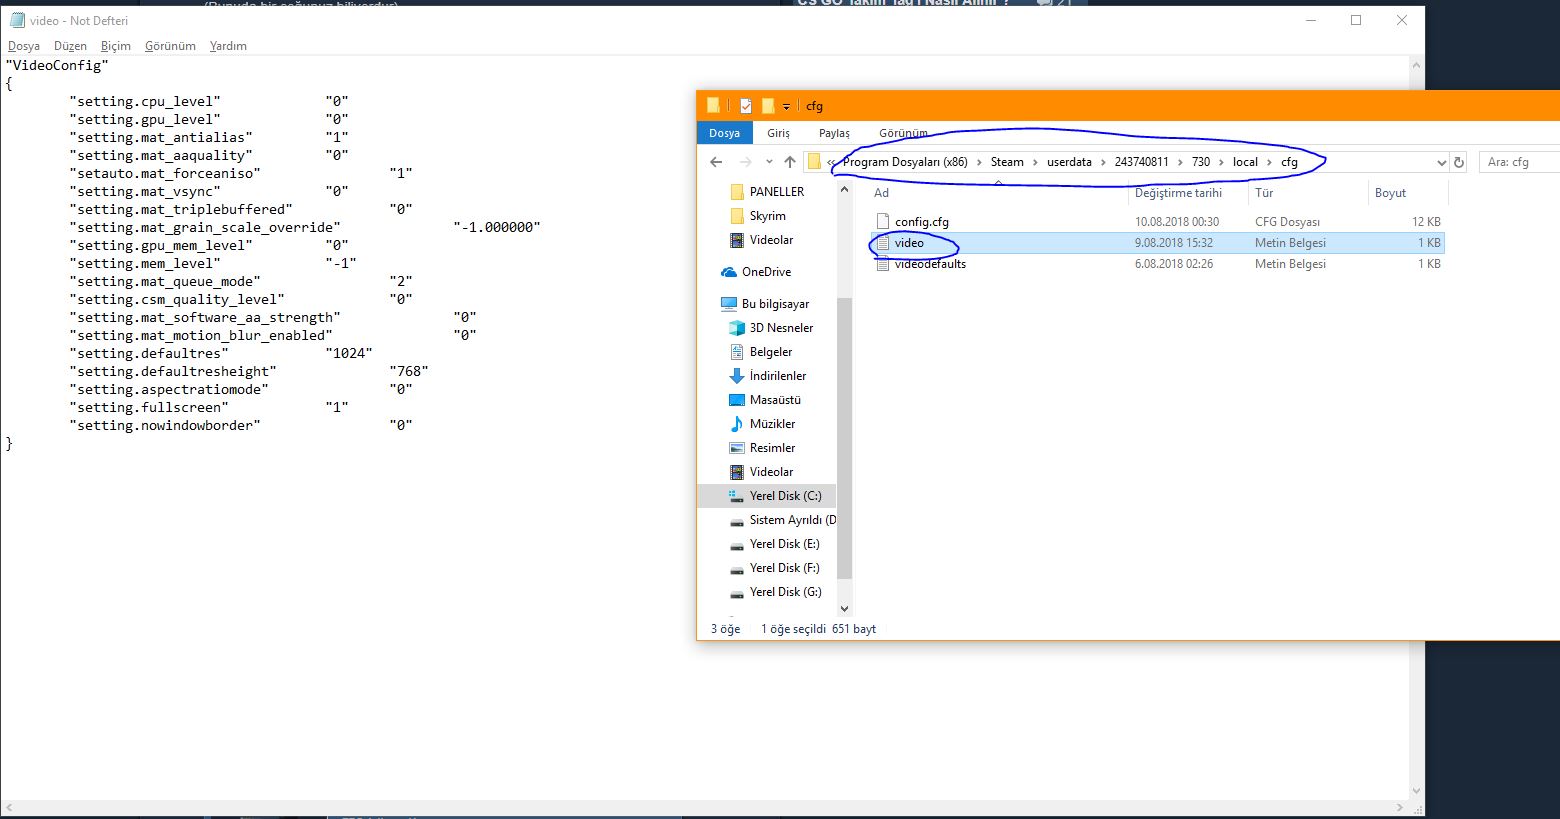
Task: Open the Görünüm menu in Not Defteri
Action: pos(170,46)
